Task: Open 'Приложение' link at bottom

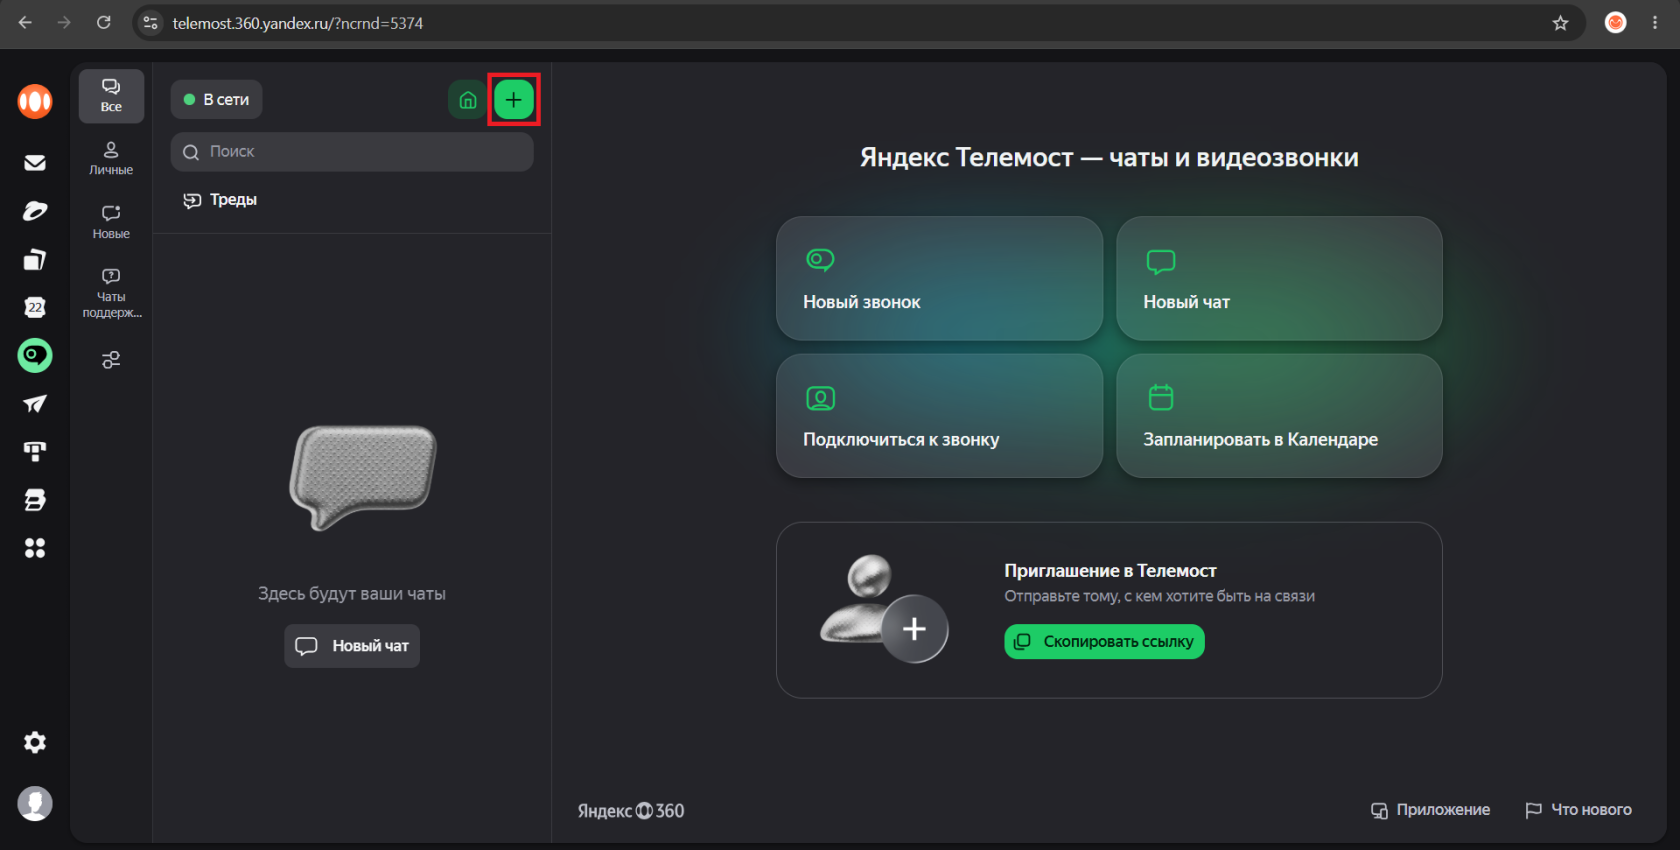Action: pos(1430,810)
